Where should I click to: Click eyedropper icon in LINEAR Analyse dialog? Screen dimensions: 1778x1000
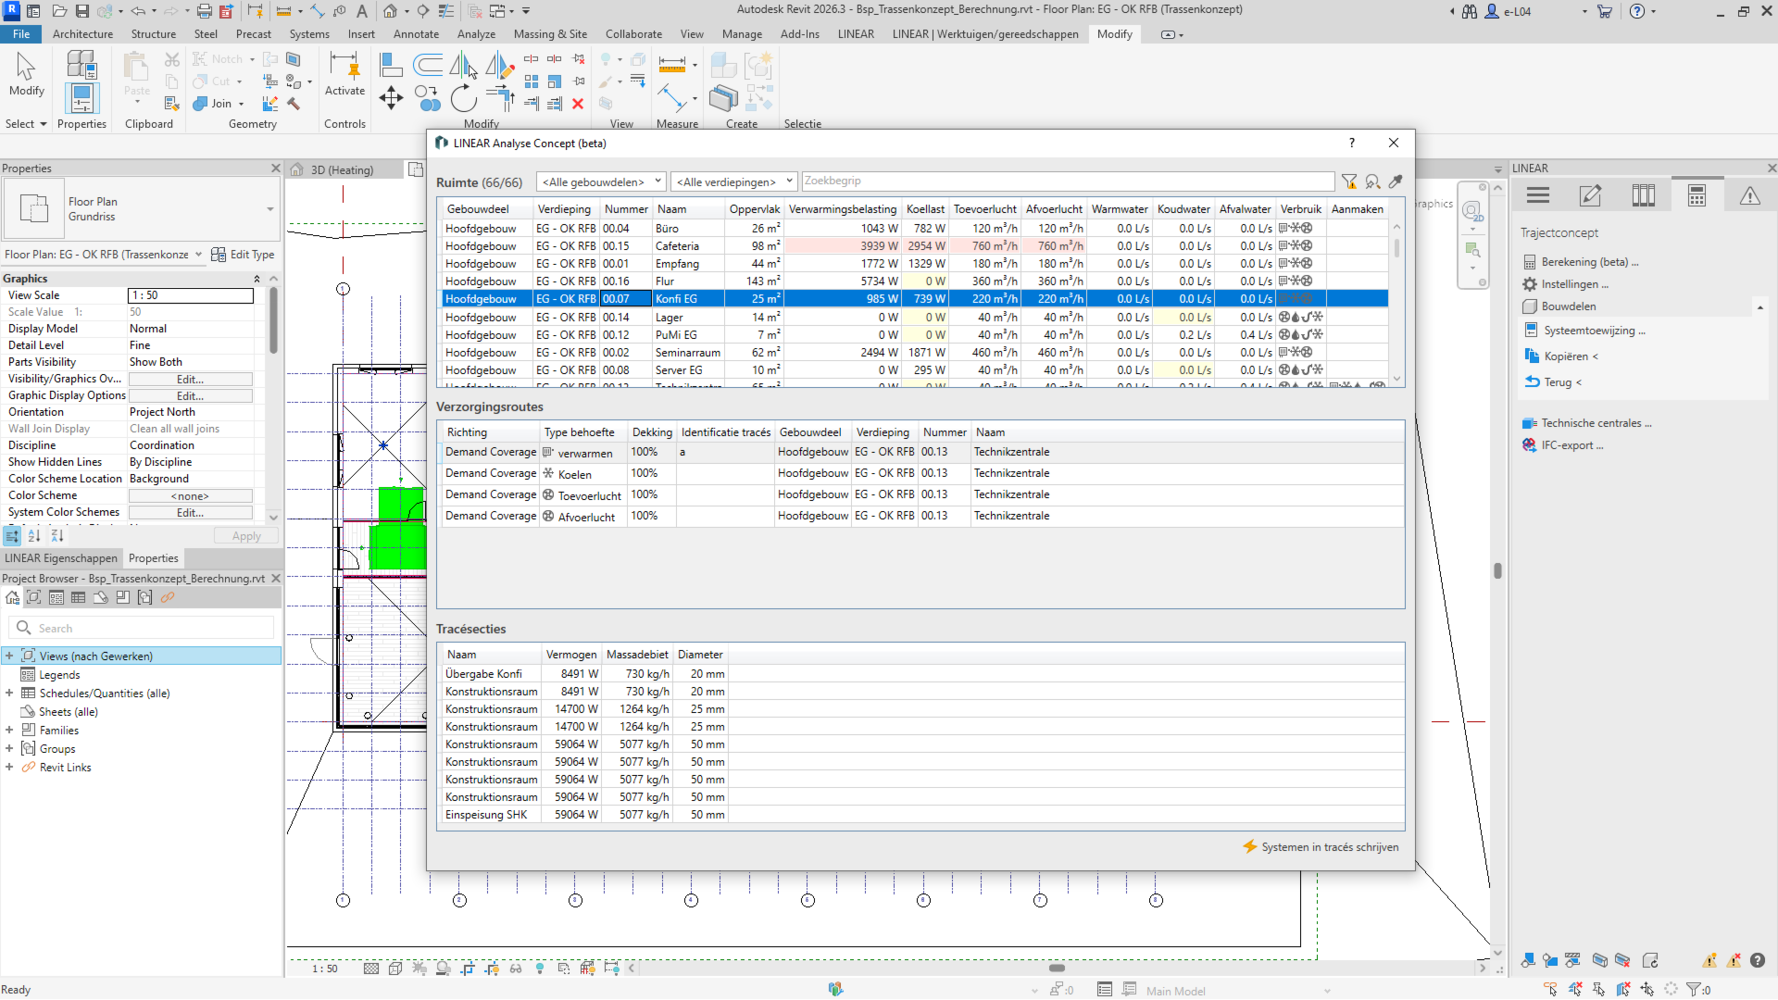click(x=1396, y=182)
